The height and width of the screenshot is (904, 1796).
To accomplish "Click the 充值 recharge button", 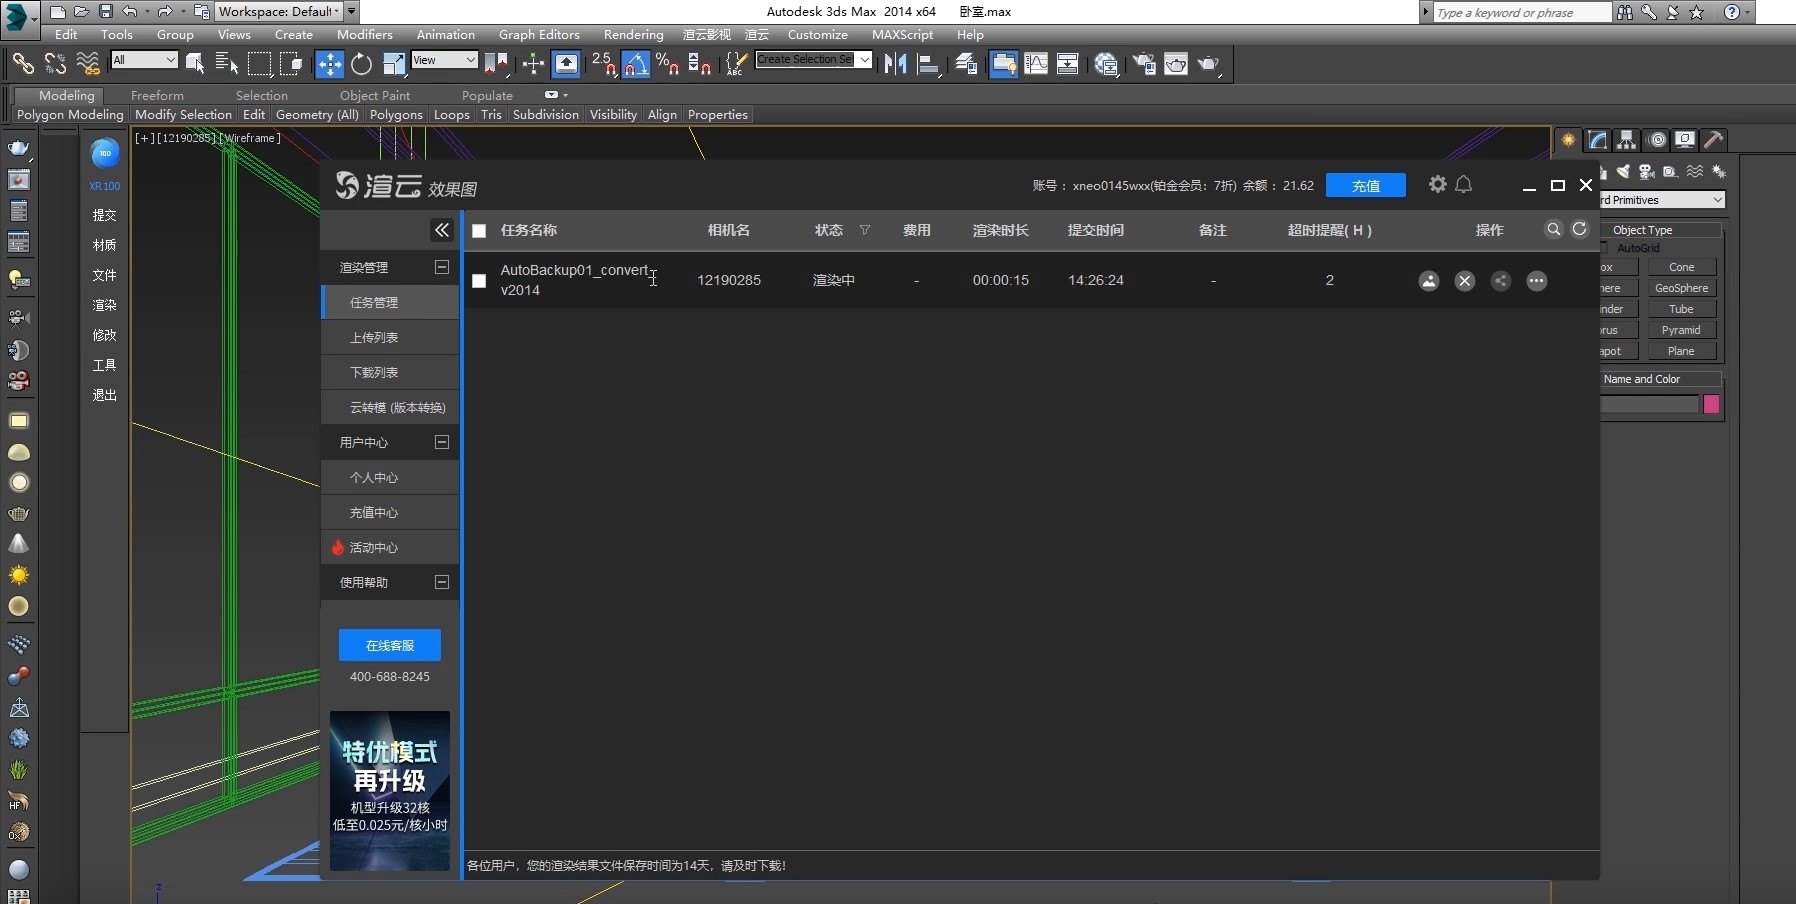I will 1365,186.
